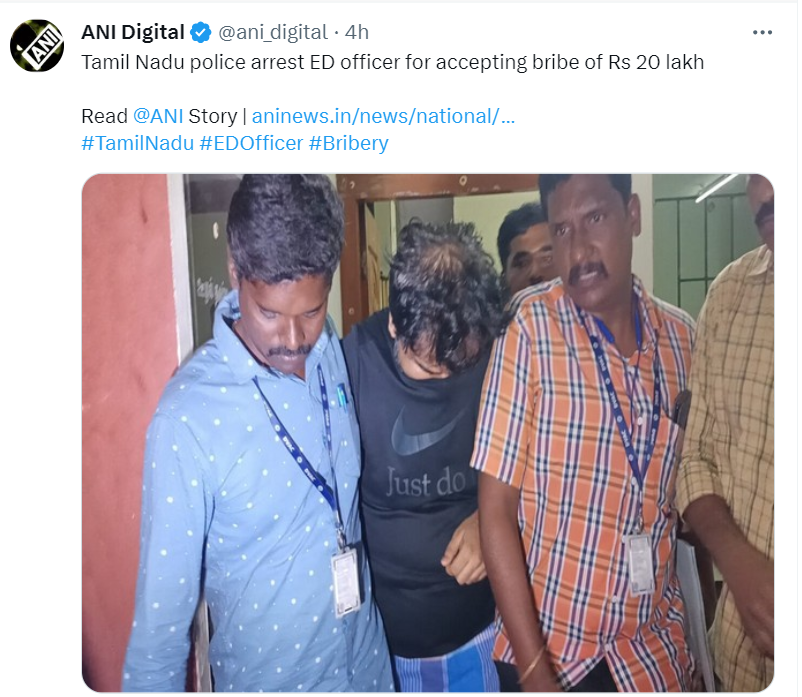Open the ANI Digital display name link

(x=132, y=32)
